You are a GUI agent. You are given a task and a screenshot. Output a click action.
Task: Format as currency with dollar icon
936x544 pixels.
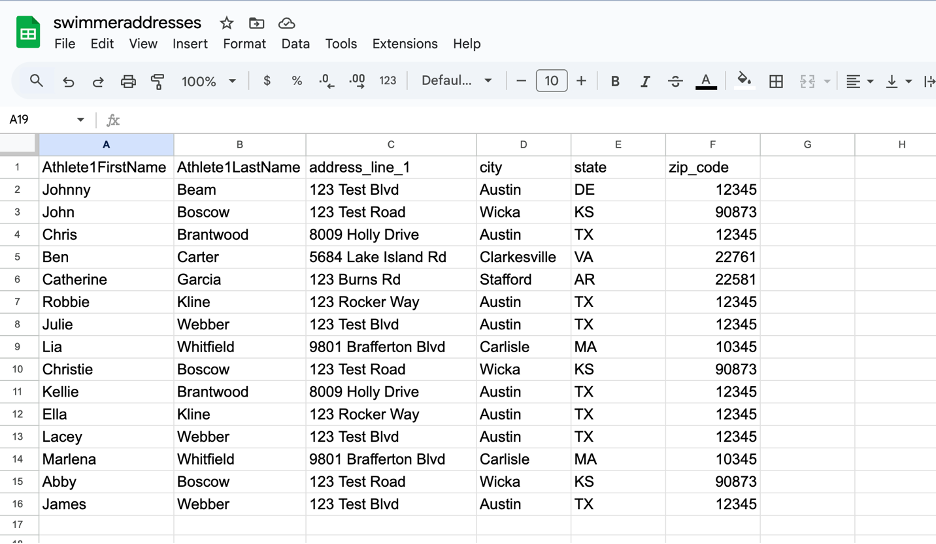(267, 81)
